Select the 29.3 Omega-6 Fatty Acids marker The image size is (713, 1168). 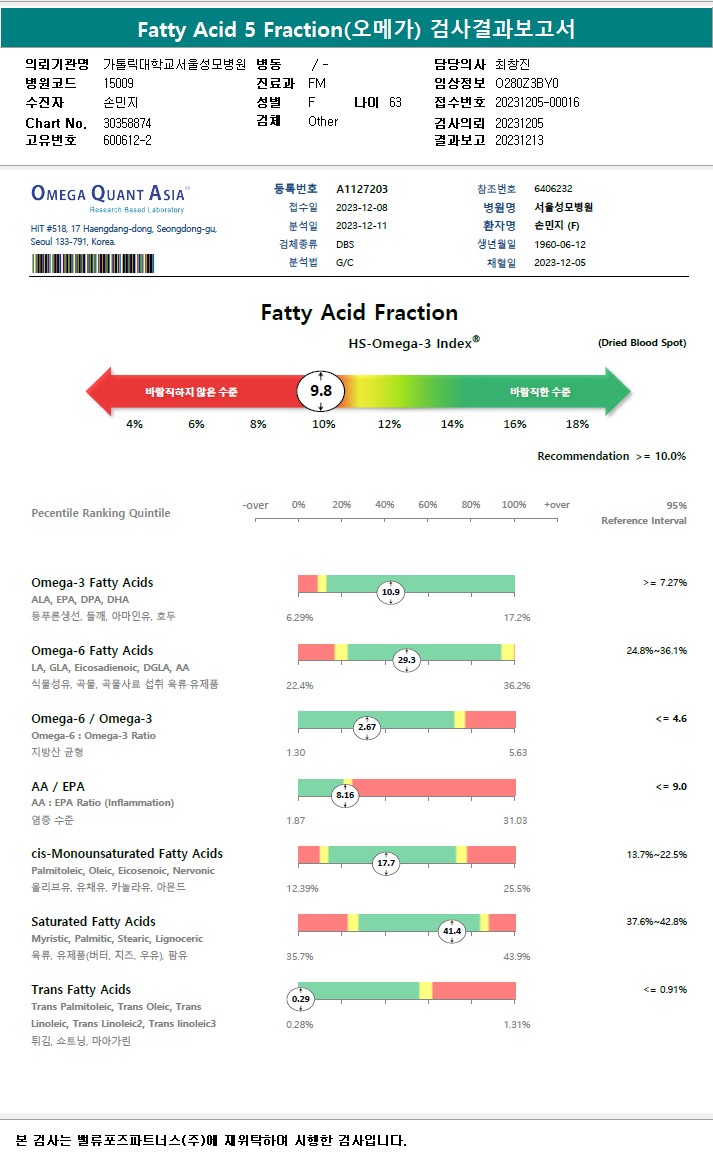406,659
